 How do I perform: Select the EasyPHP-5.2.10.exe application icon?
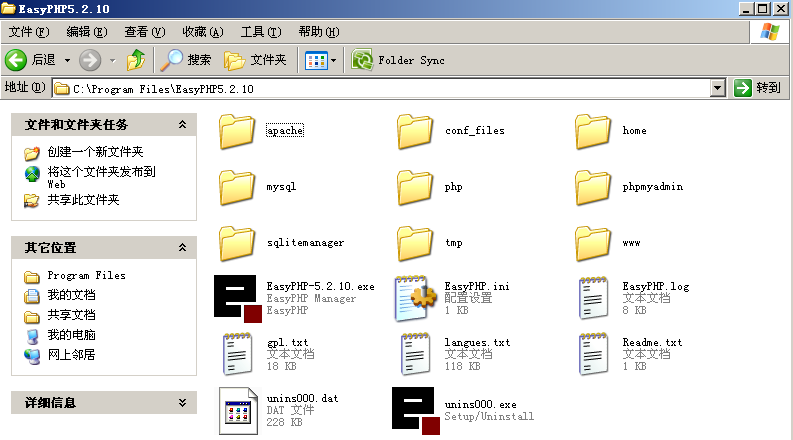coord(238,298)
